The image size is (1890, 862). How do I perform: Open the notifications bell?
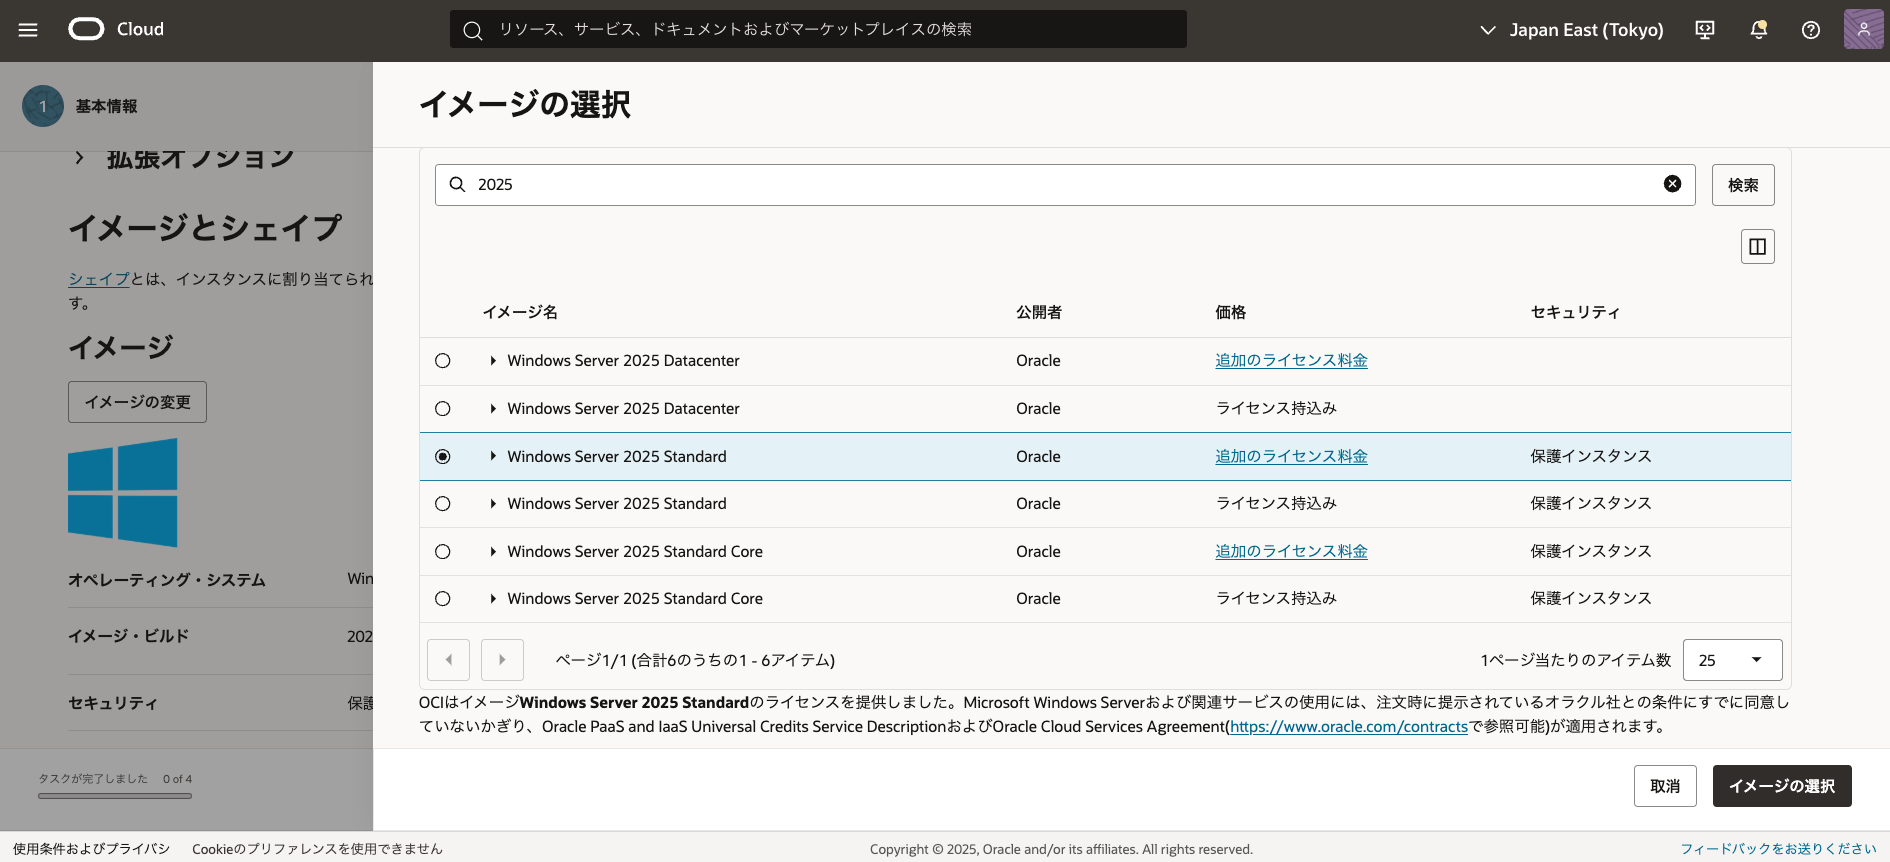1758,30
